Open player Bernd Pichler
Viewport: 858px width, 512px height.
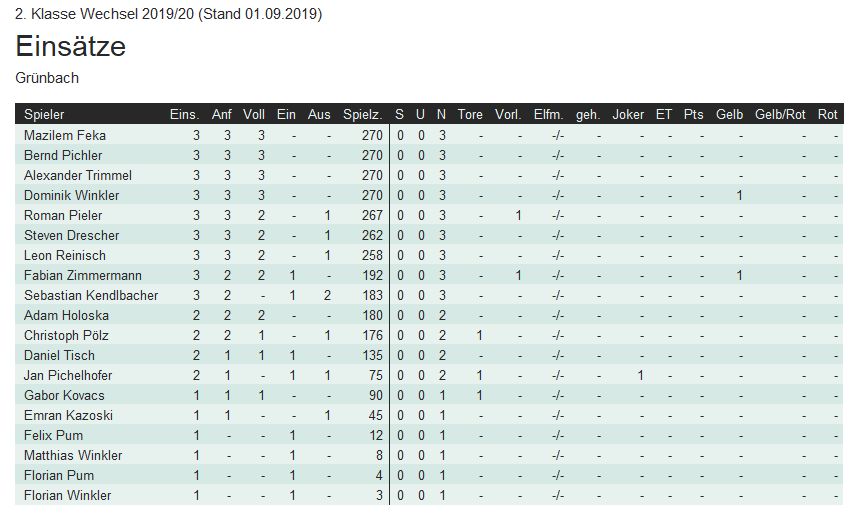(x=63, y=155)
